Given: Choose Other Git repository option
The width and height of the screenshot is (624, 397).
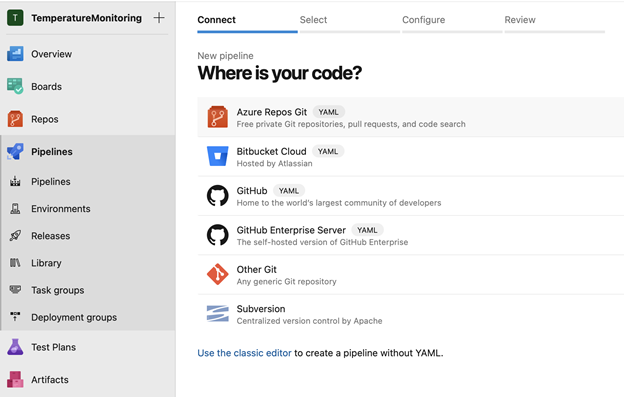Looking at the screenshot, I should pos(411,275).
